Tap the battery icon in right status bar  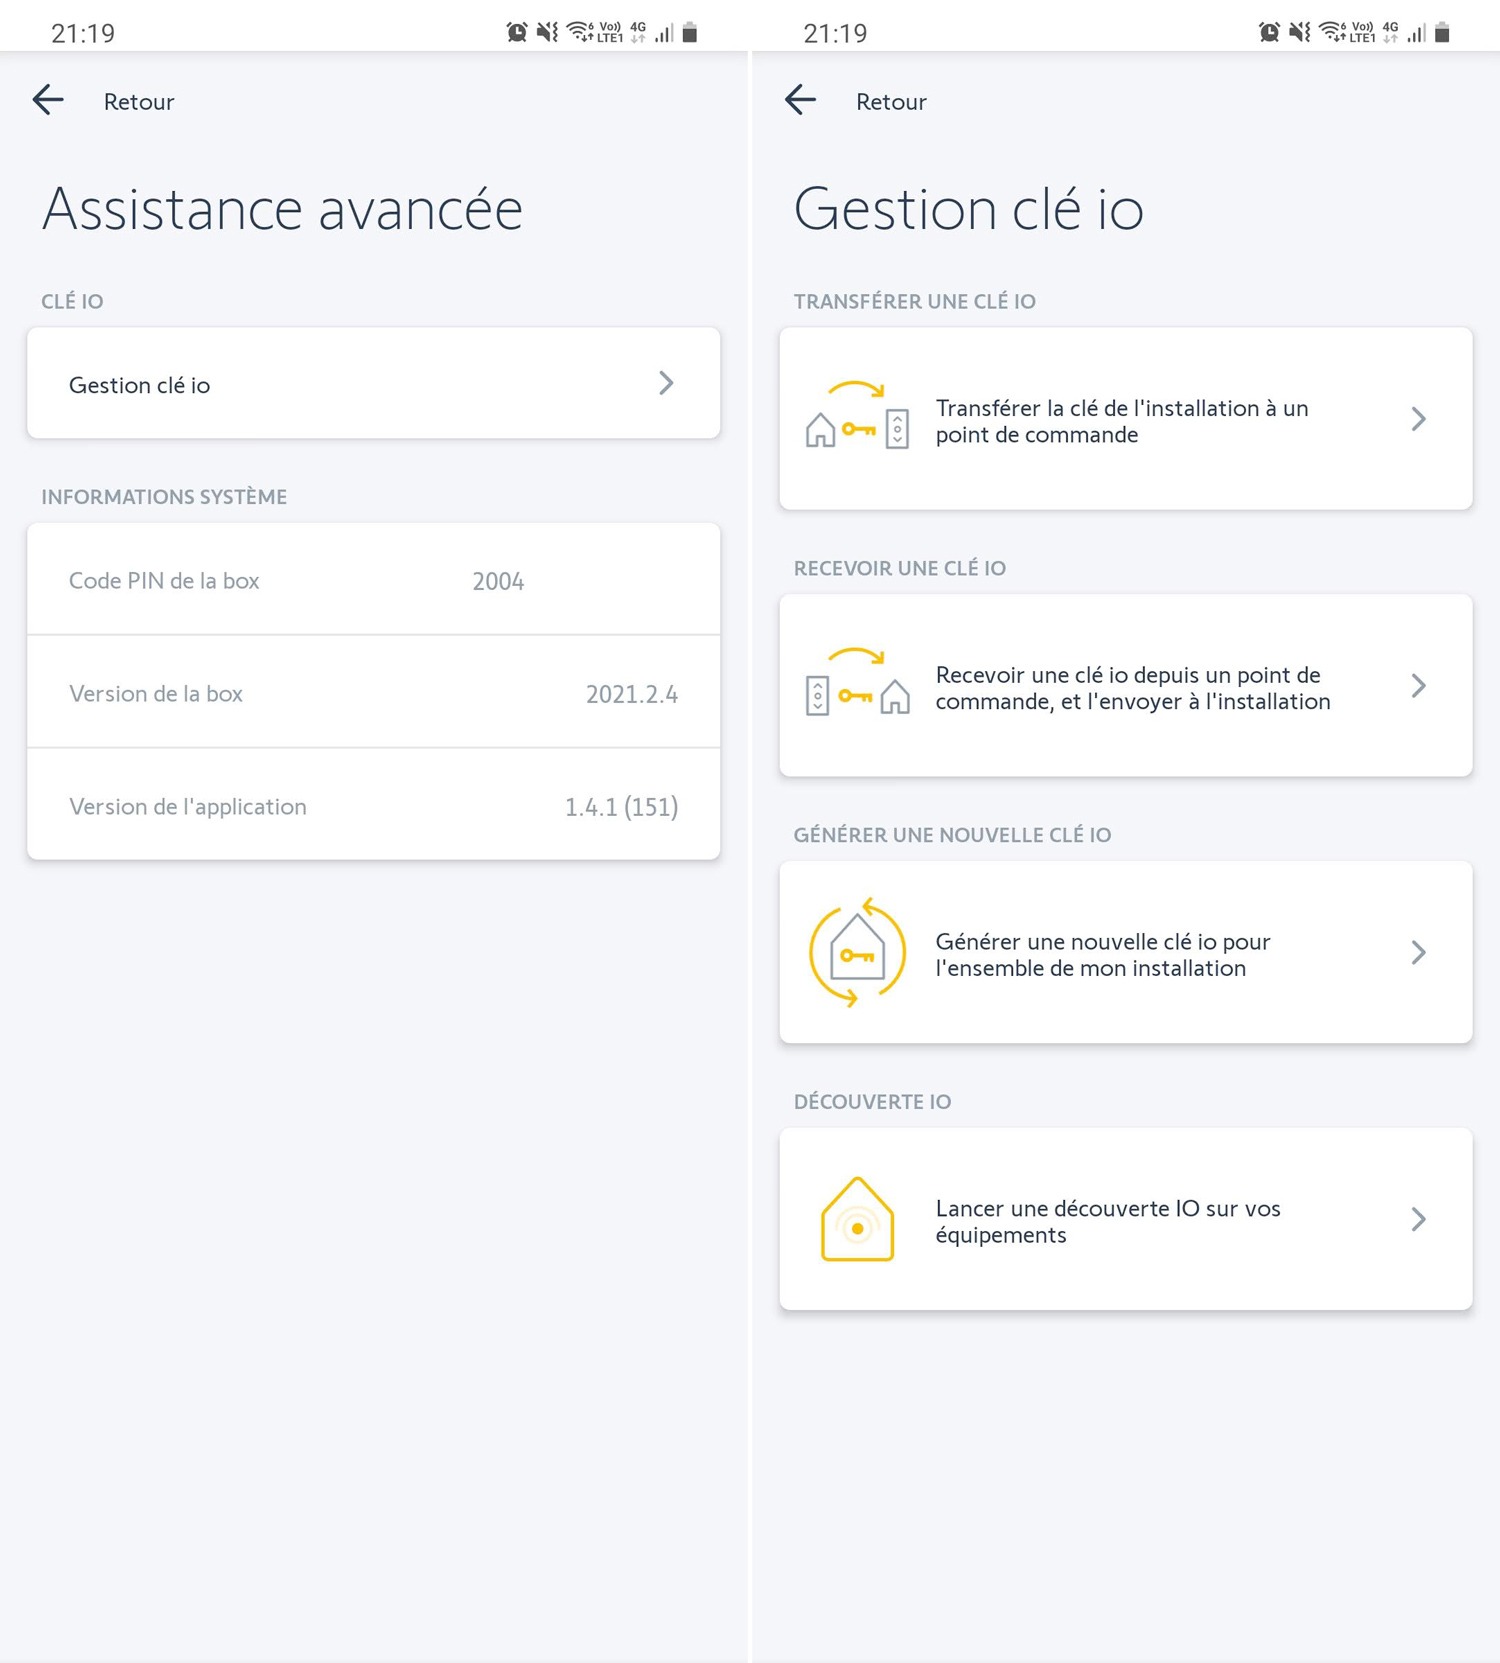click(x=1442, y=33)
